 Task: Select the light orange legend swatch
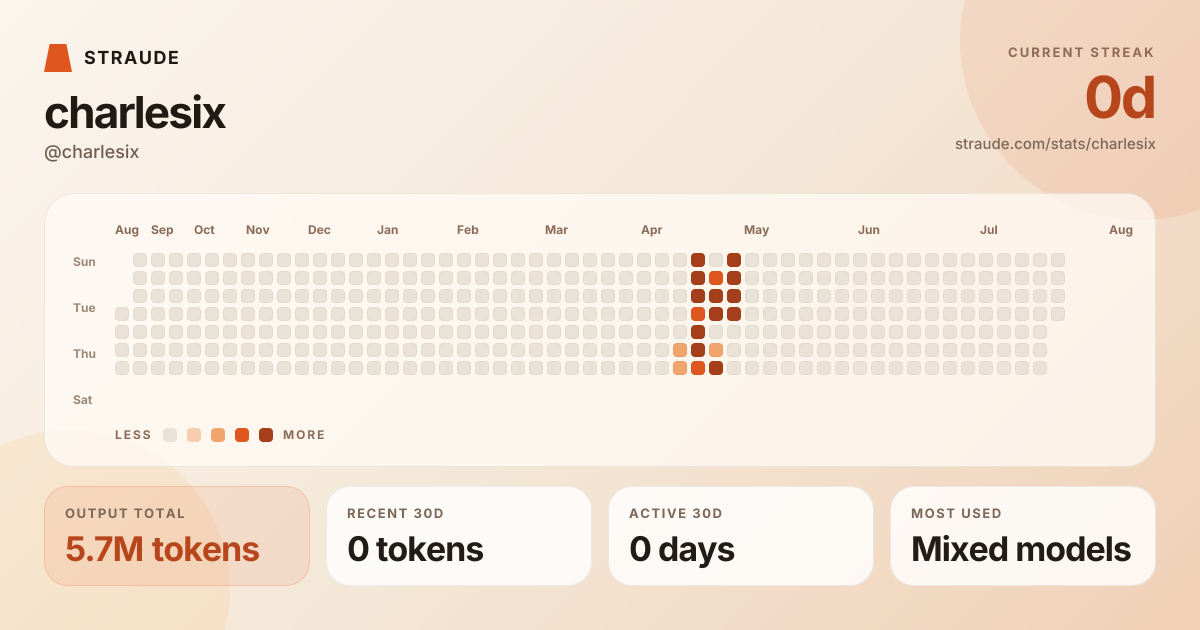pos(218,435)
